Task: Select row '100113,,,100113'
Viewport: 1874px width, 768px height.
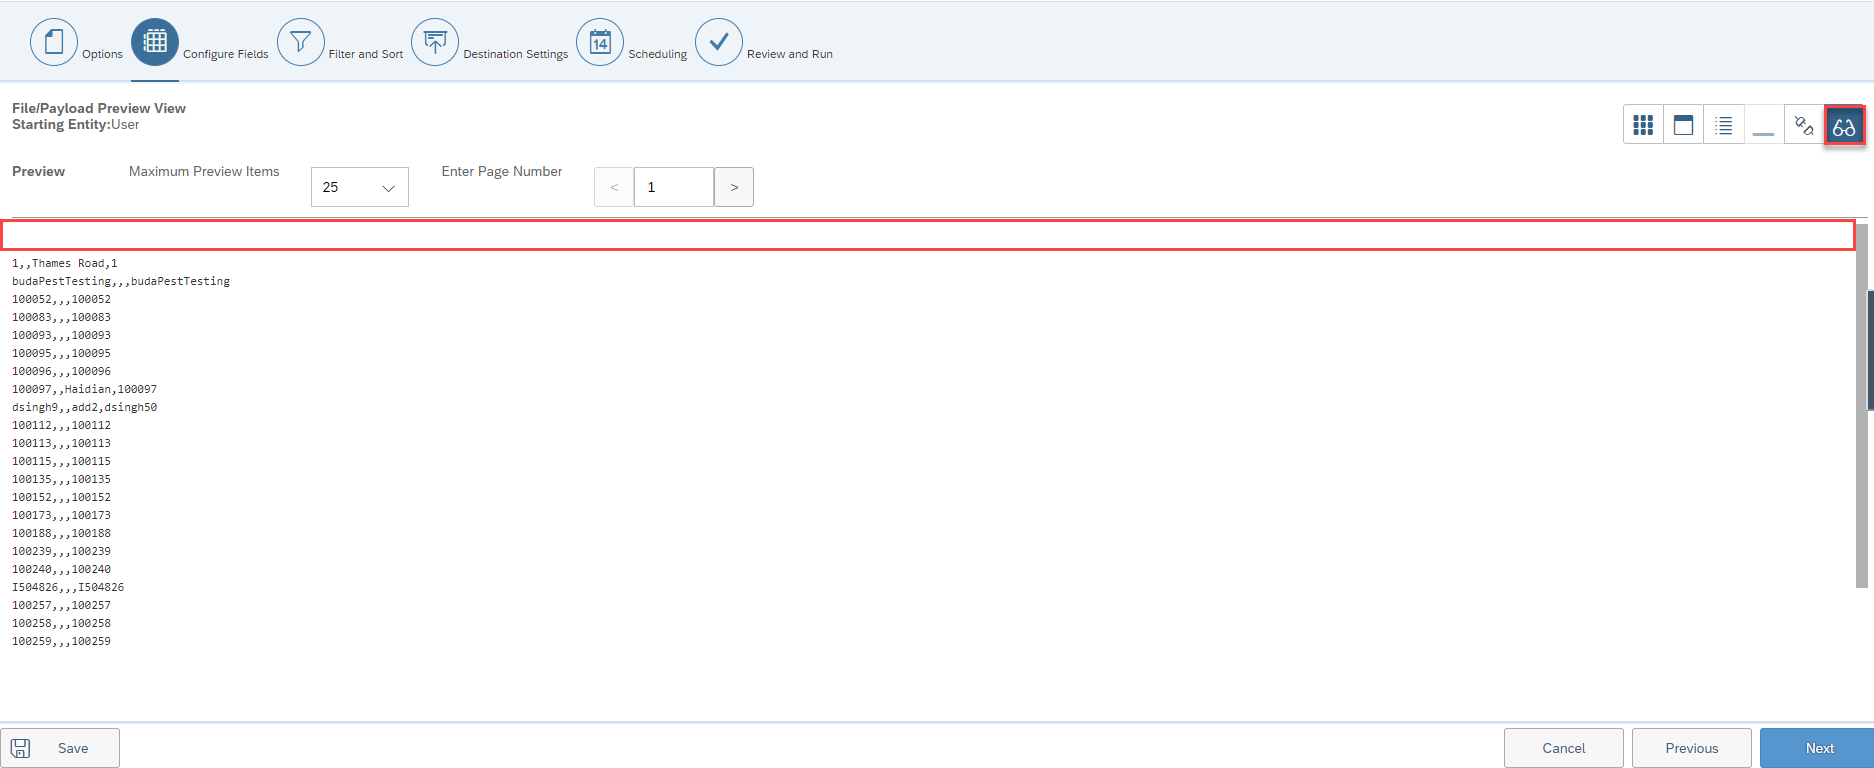Action: click(62, 443)
